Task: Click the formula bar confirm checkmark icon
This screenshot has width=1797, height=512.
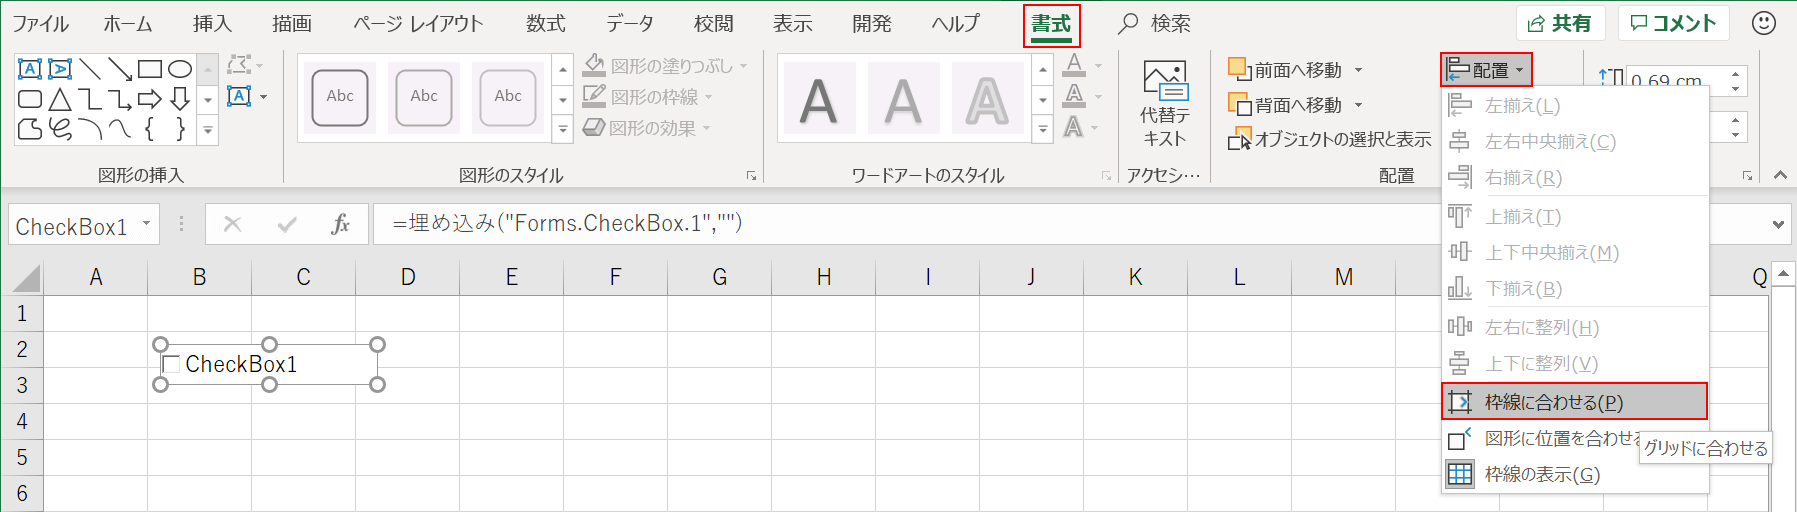Action: point(287,224)
